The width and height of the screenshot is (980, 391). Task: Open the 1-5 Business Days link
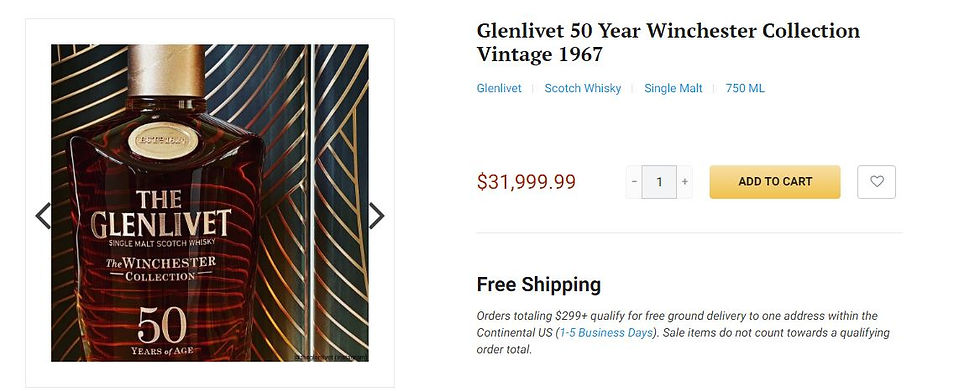(606, 332)
